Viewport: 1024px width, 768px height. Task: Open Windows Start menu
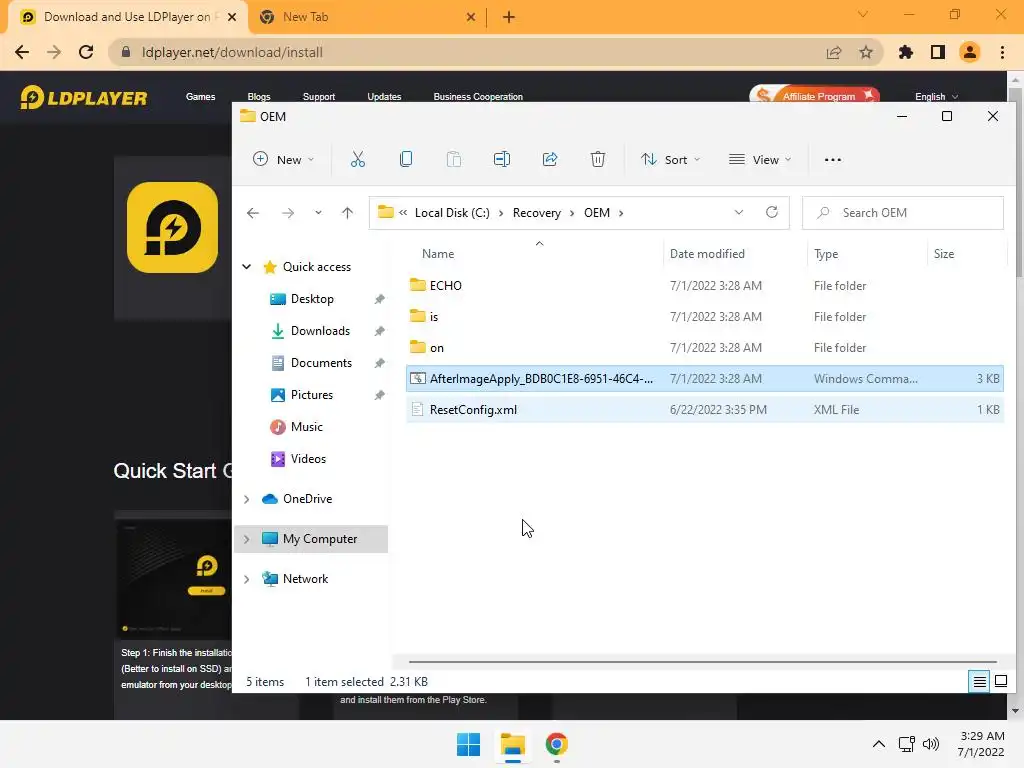tap(468, 744)
